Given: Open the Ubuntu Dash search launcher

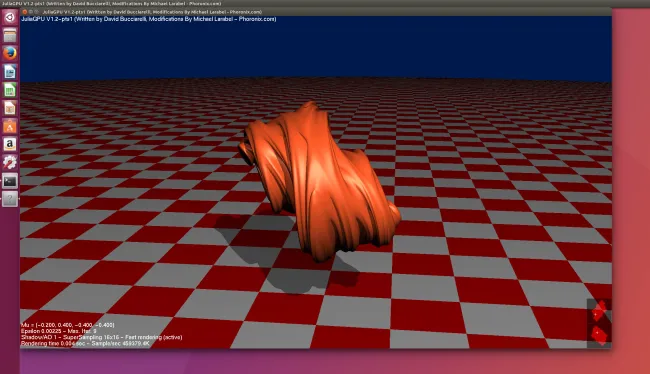Looking at the screenshot, I should [10, 17].
